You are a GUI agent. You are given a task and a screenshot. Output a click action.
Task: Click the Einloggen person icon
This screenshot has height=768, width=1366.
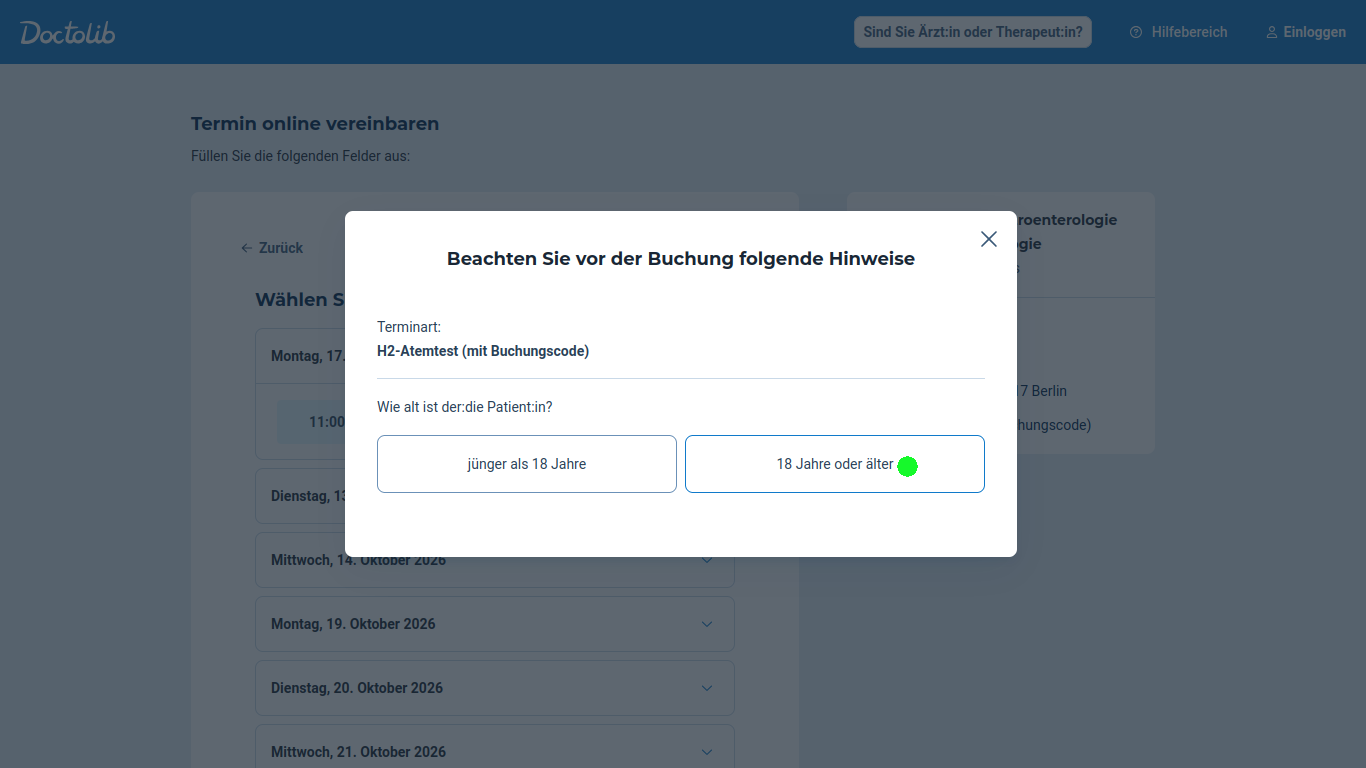(1272, 32)
